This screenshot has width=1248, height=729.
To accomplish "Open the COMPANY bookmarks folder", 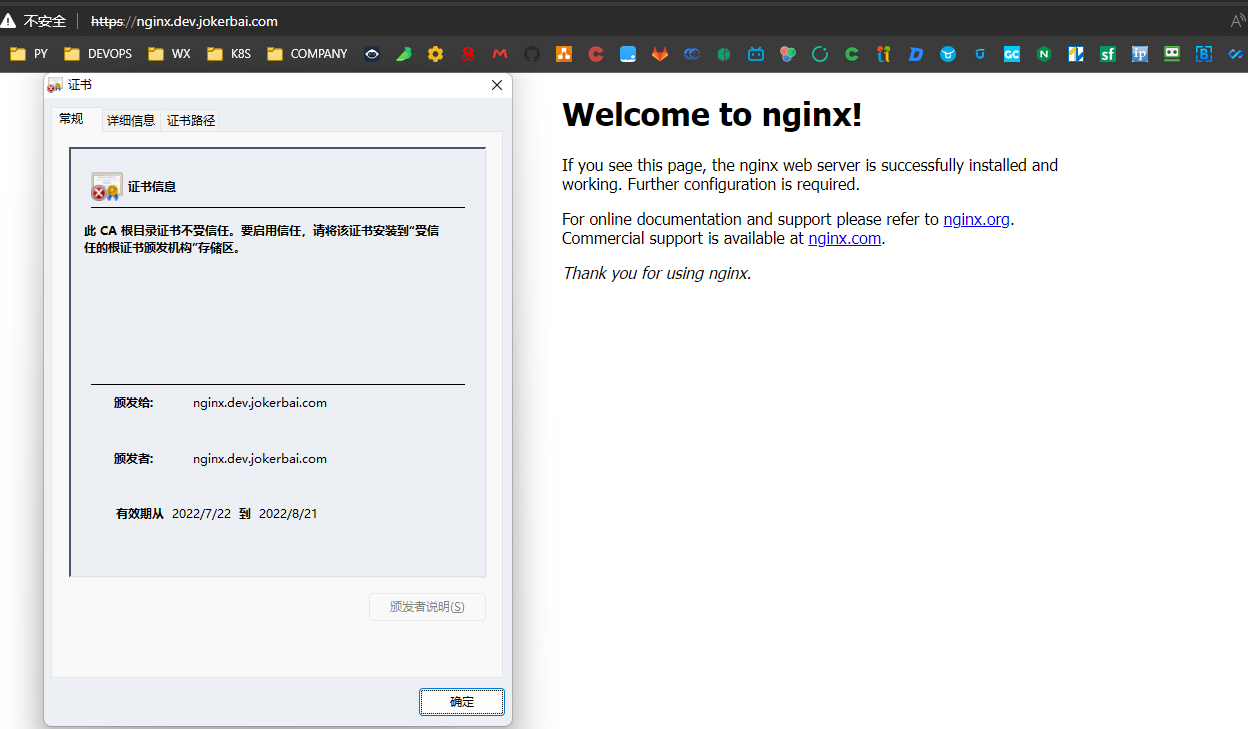I will (308, 54).
